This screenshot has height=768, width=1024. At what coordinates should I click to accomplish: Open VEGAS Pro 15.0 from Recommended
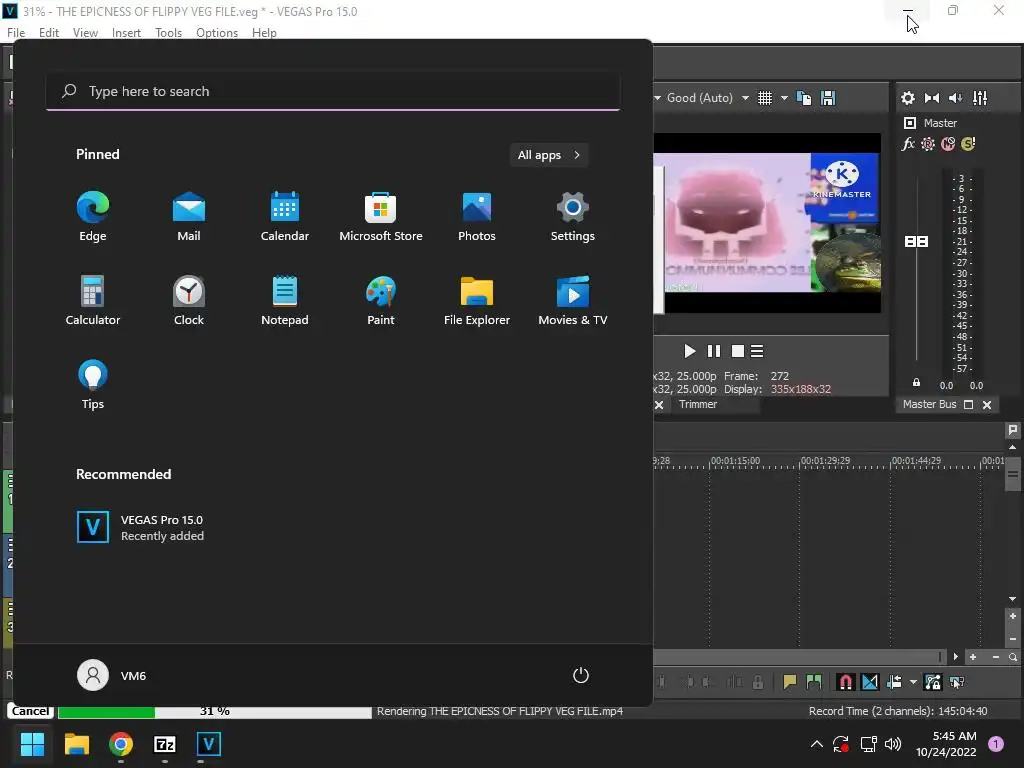(x=140, y=527)
